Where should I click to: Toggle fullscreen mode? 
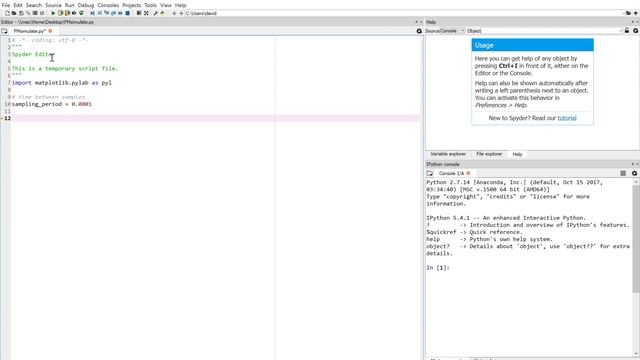(146, 13)
